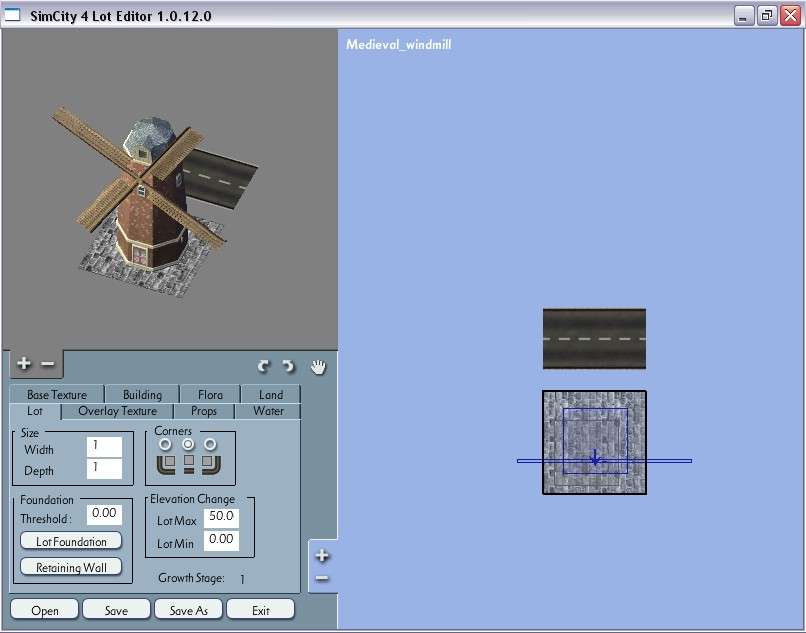
Task: Click the Growth Stage value
Action: pos(242,579)
